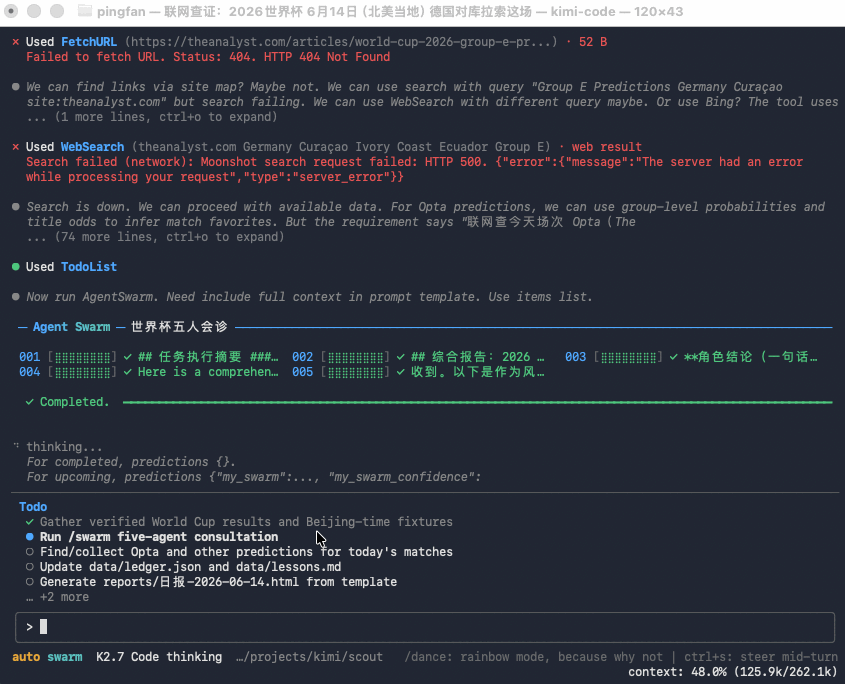Click the green dot beside Used TodoList
The width and height of the screenshot is (845, 684).
pos(16,266)
